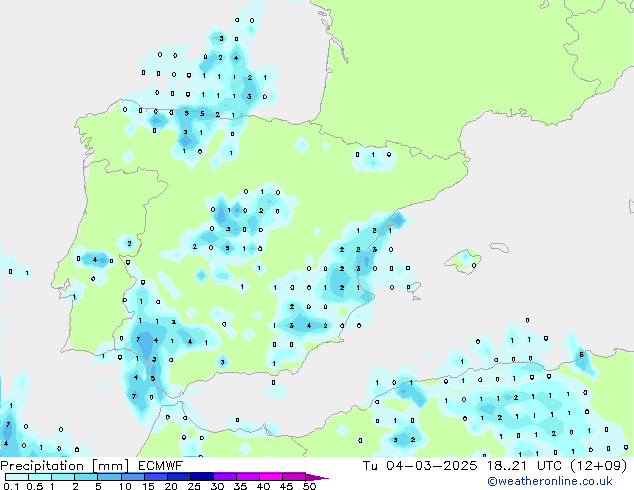This screenshot has width=634, height=490.
Task: Click the '0.5' legend scale label
Action: (x=35, y=486)
